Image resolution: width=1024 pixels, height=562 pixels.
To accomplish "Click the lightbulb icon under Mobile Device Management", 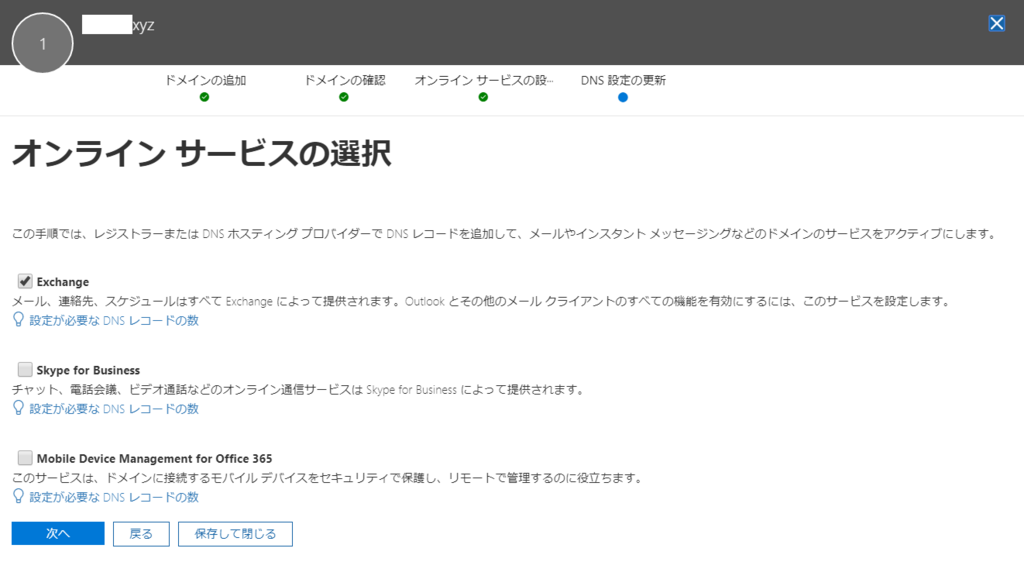I will [x=18, y=496].
